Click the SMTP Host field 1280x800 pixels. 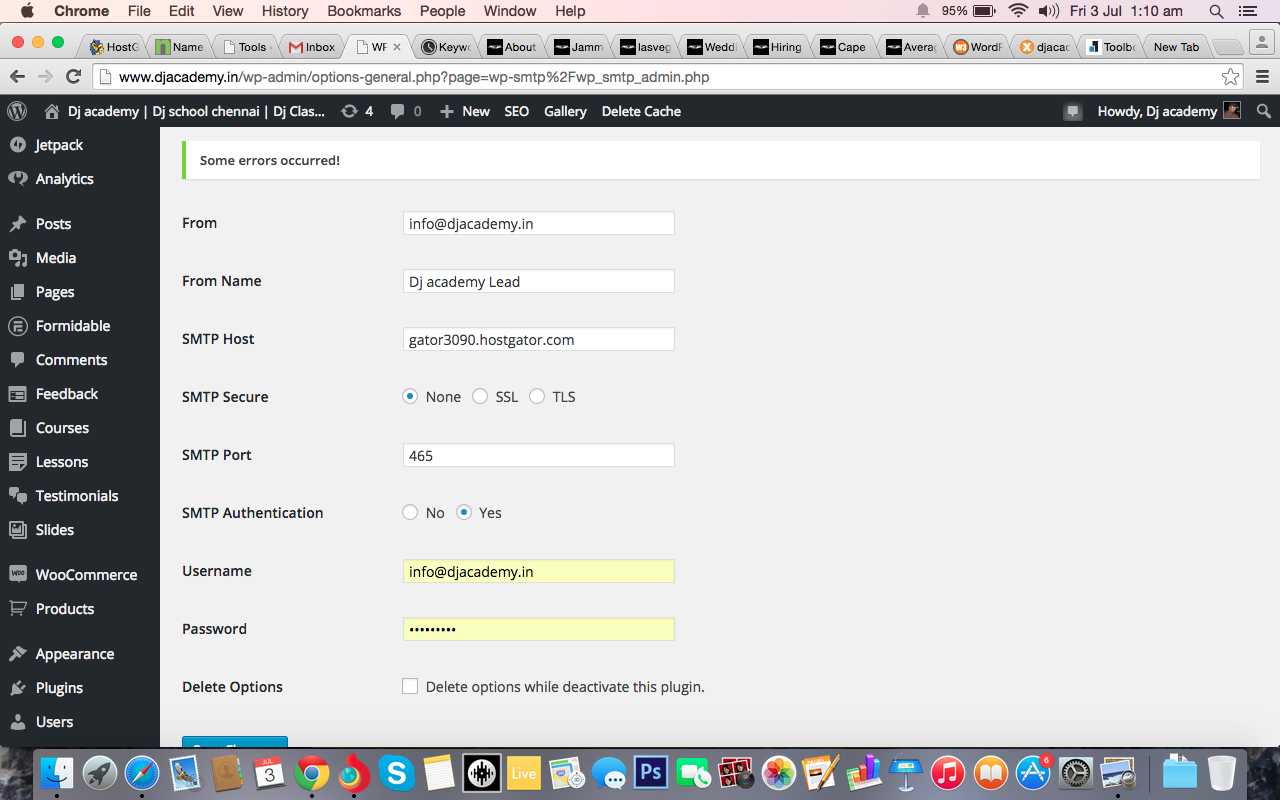[538, 339]
